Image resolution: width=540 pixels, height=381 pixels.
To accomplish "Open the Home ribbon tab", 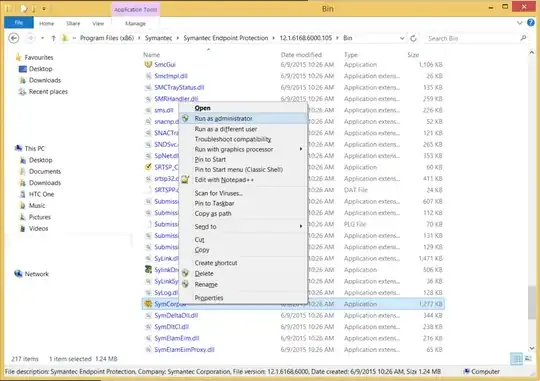I will click(46, 23).
